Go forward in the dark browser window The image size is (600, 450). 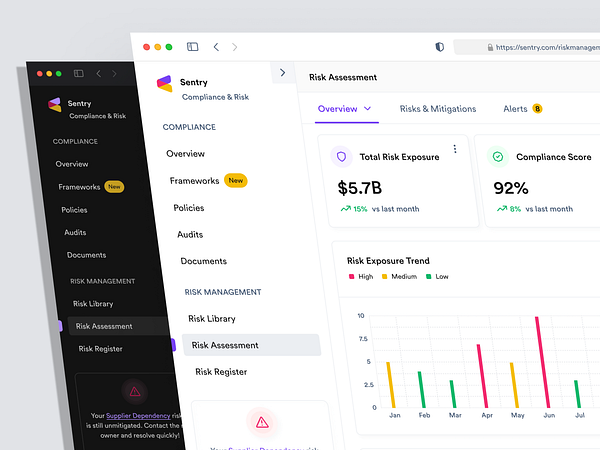pyautogui.click(x=114, y=73)
